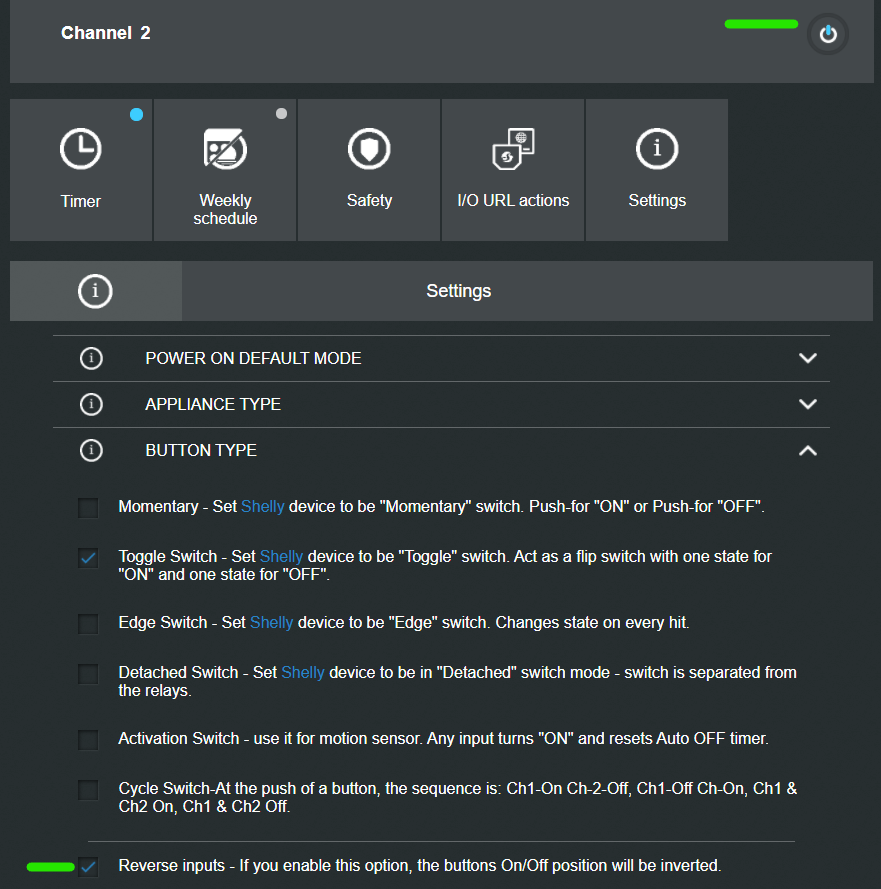Click the Shelly link in Toggle Switch description

(x=282, y=556)
